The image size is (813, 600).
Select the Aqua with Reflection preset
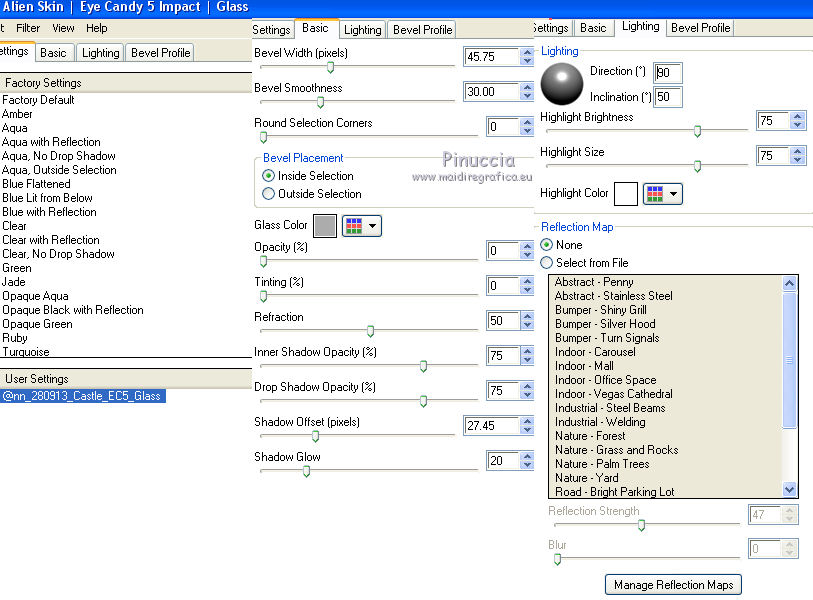(x=51, y=142)
